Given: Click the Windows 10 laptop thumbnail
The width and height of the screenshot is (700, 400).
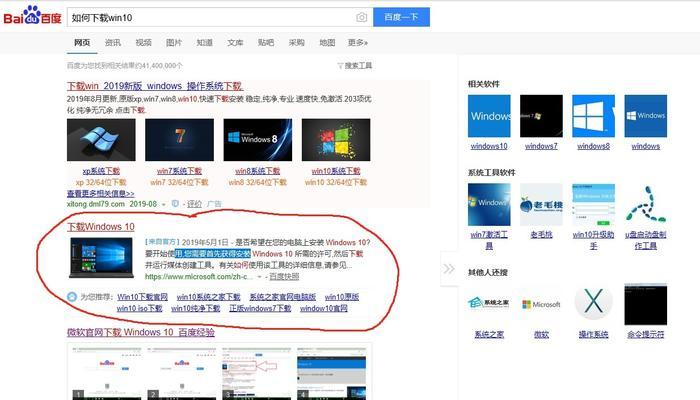Looking at the screenshot, I should [101, 258].
